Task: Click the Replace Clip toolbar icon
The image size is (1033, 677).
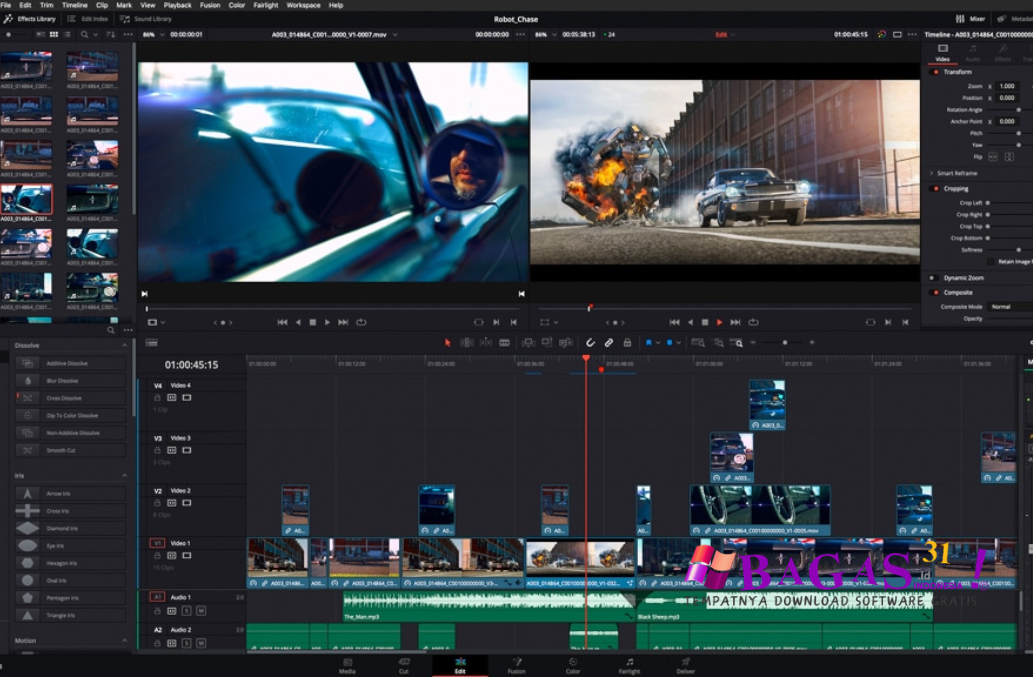Action: click(565, 342)
